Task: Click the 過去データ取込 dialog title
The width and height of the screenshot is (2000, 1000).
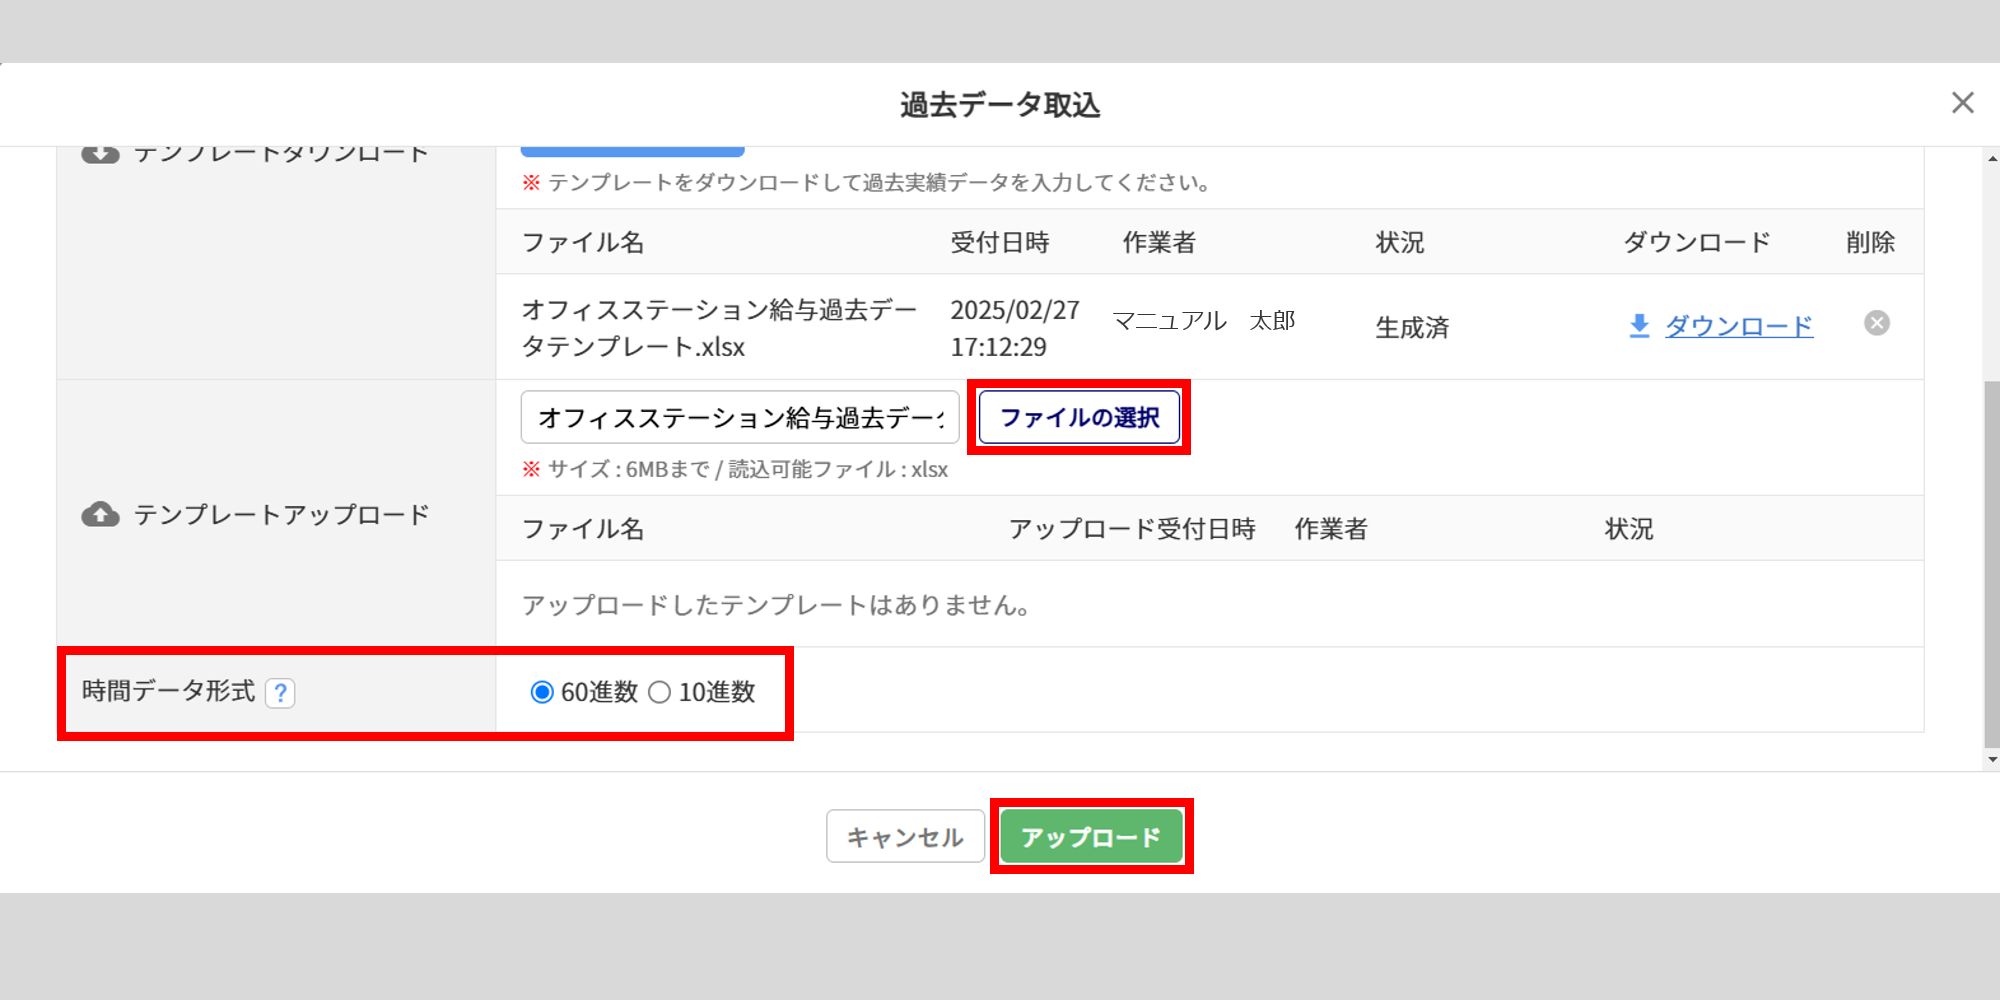Action: point(1000,105)
